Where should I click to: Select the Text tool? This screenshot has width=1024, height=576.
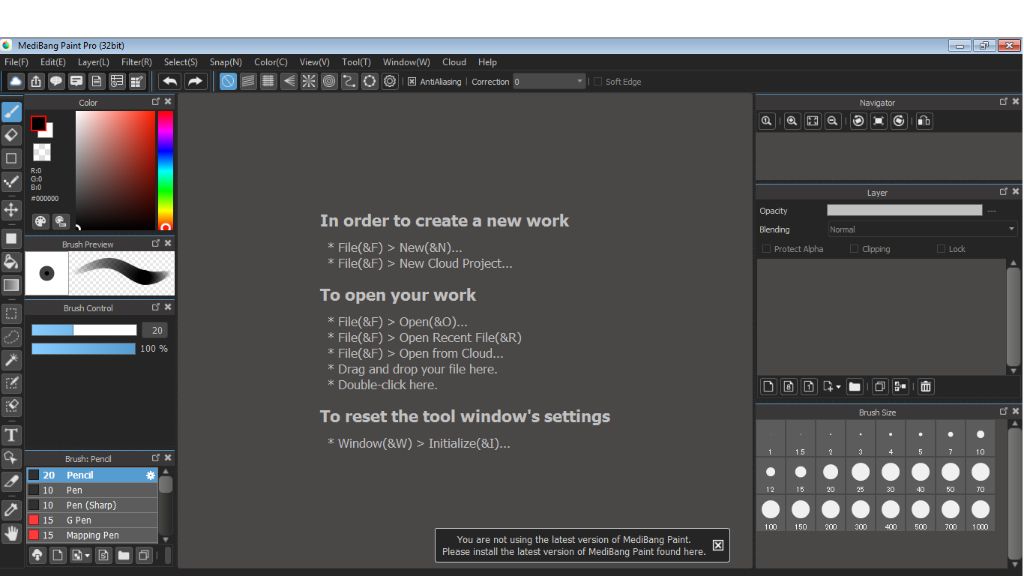click(x=11, y=435)
